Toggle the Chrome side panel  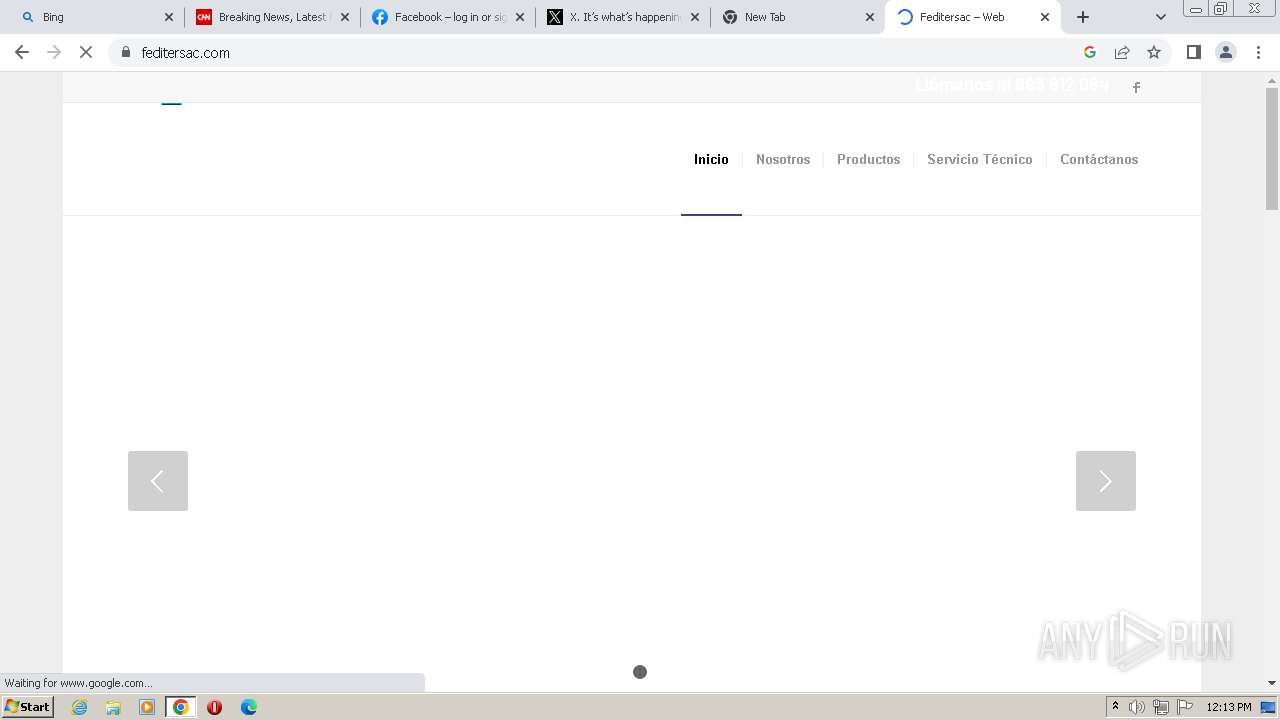click(1193, 52)
